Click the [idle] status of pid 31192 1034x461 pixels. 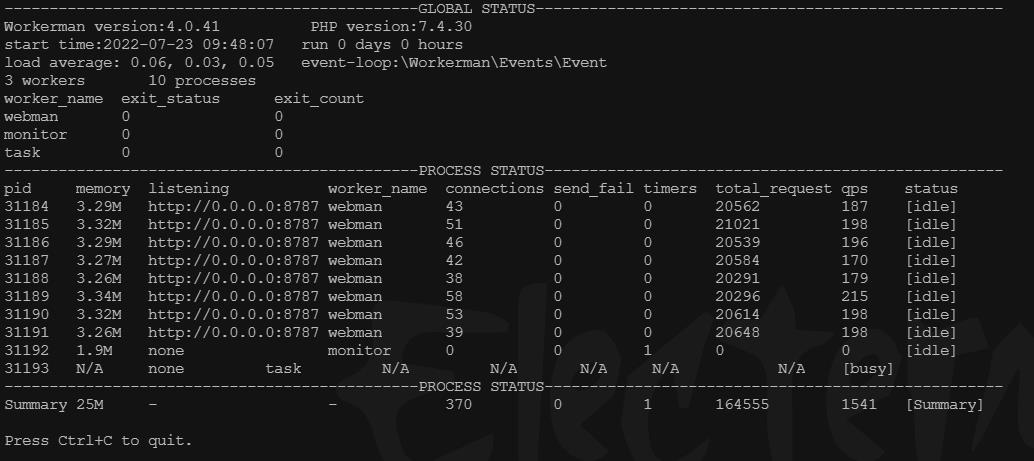point(930,351)
